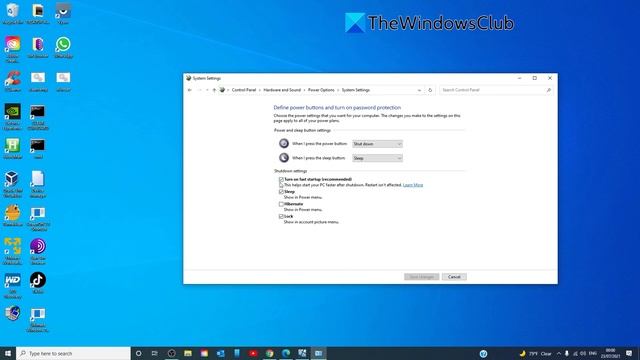Image resolution: width=640 pixels, height=360 pixels.
Task: Launch Microsoft Edge from the taskbar
Action: [x=286, y=353]
